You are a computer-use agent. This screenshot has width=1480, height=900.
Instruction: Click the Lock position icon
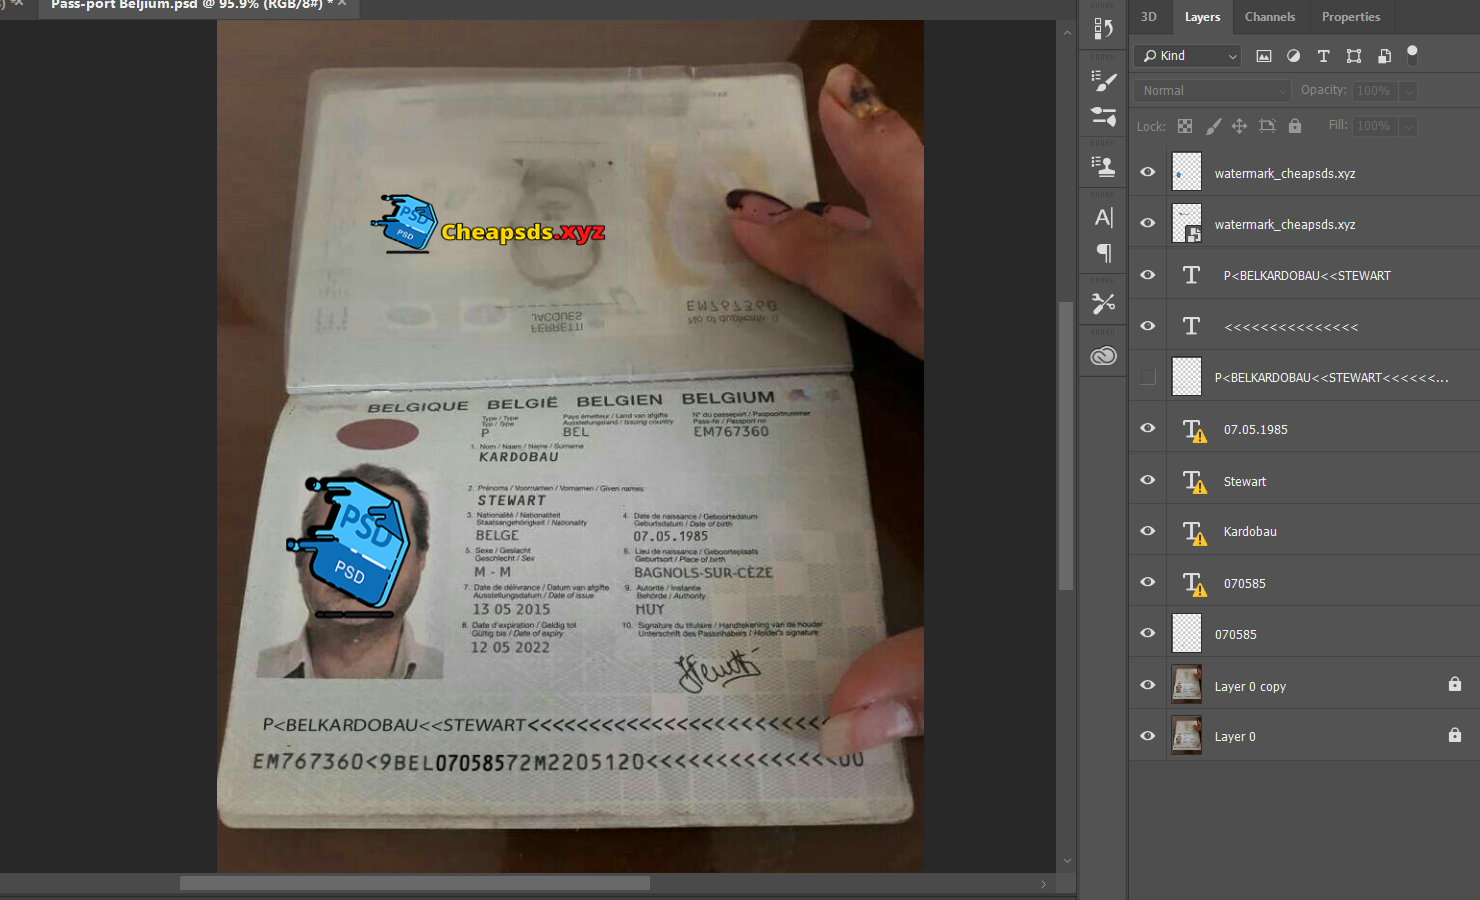pos(1239,126)
